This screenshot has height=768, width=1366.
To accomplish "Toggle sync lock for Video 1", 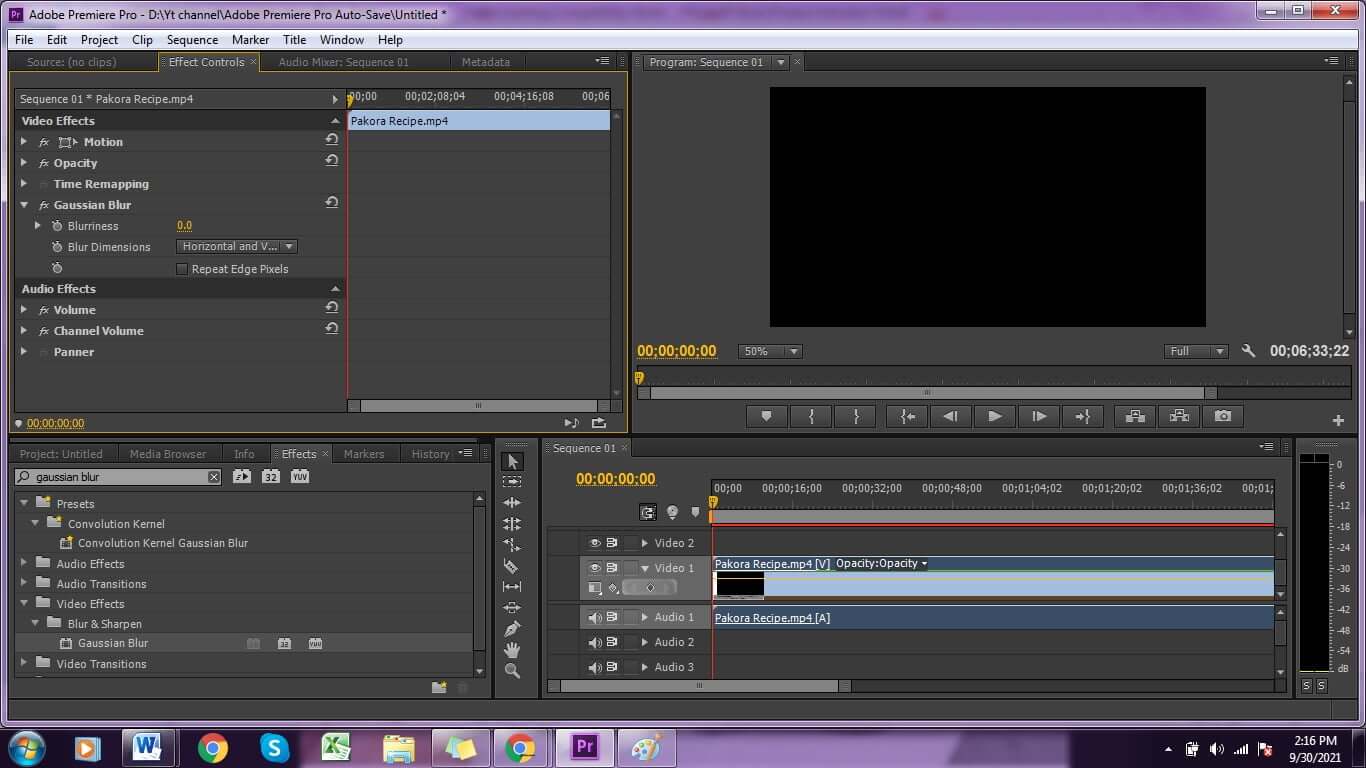I will (x=612, y=568).
